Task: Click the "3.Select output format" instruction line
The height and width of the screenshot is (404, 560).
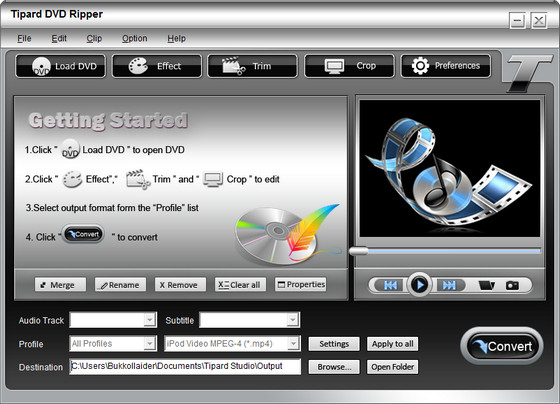Action: (112, 208)
